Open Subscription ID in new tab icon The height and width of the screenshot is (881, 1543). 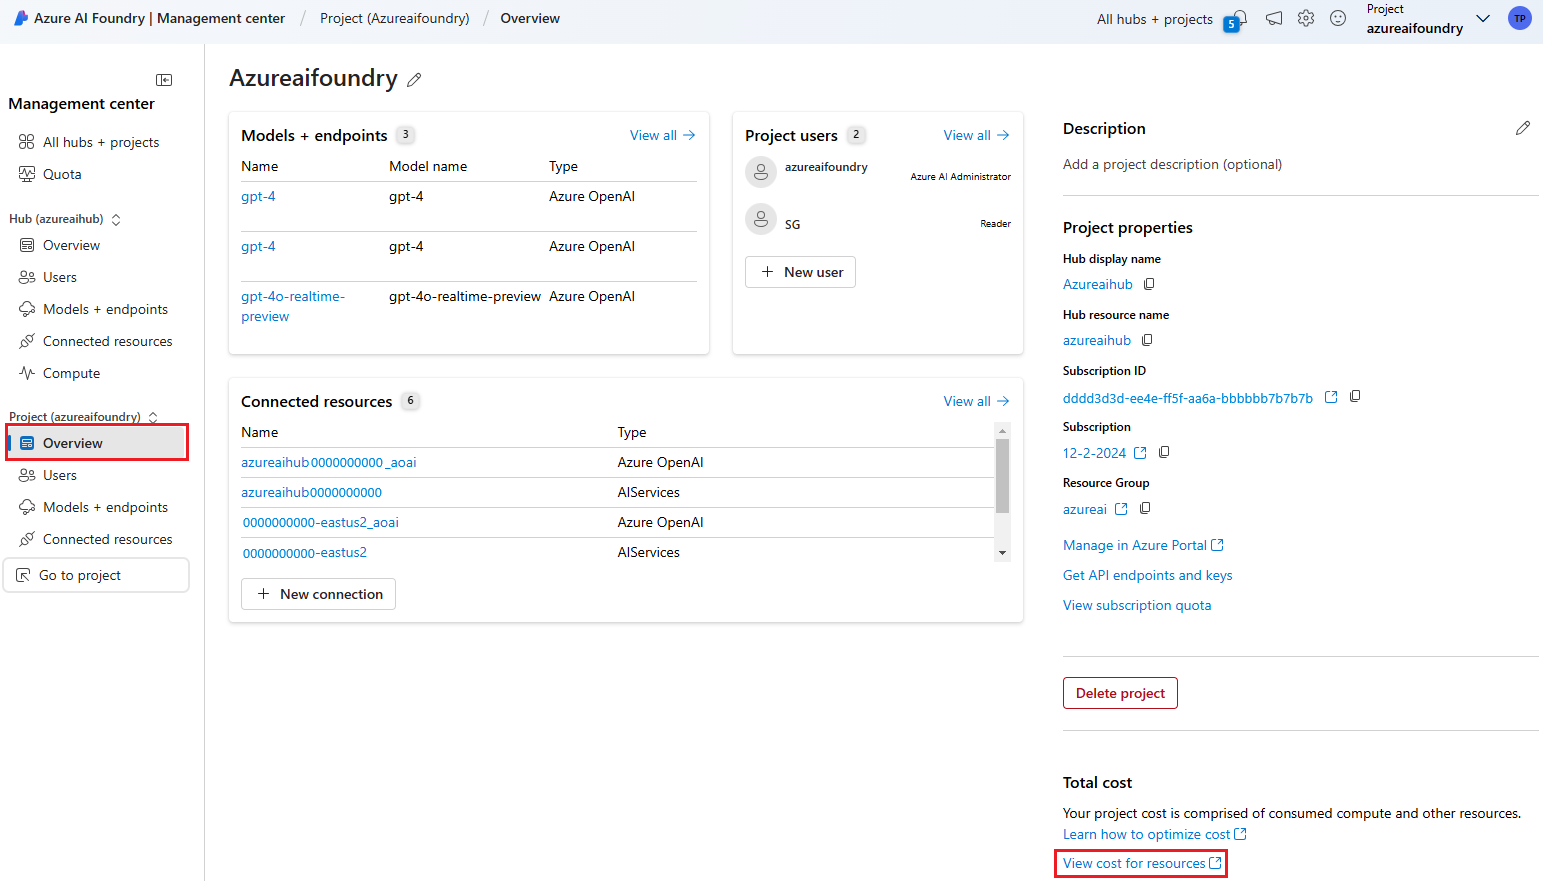[1331, 397]
